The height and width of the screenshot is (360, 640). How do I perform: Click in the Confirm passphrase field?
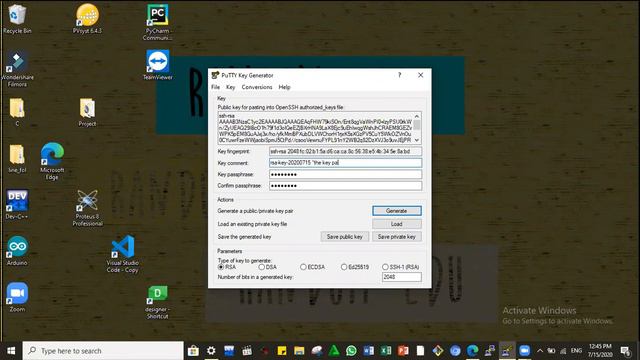[345, 186]
